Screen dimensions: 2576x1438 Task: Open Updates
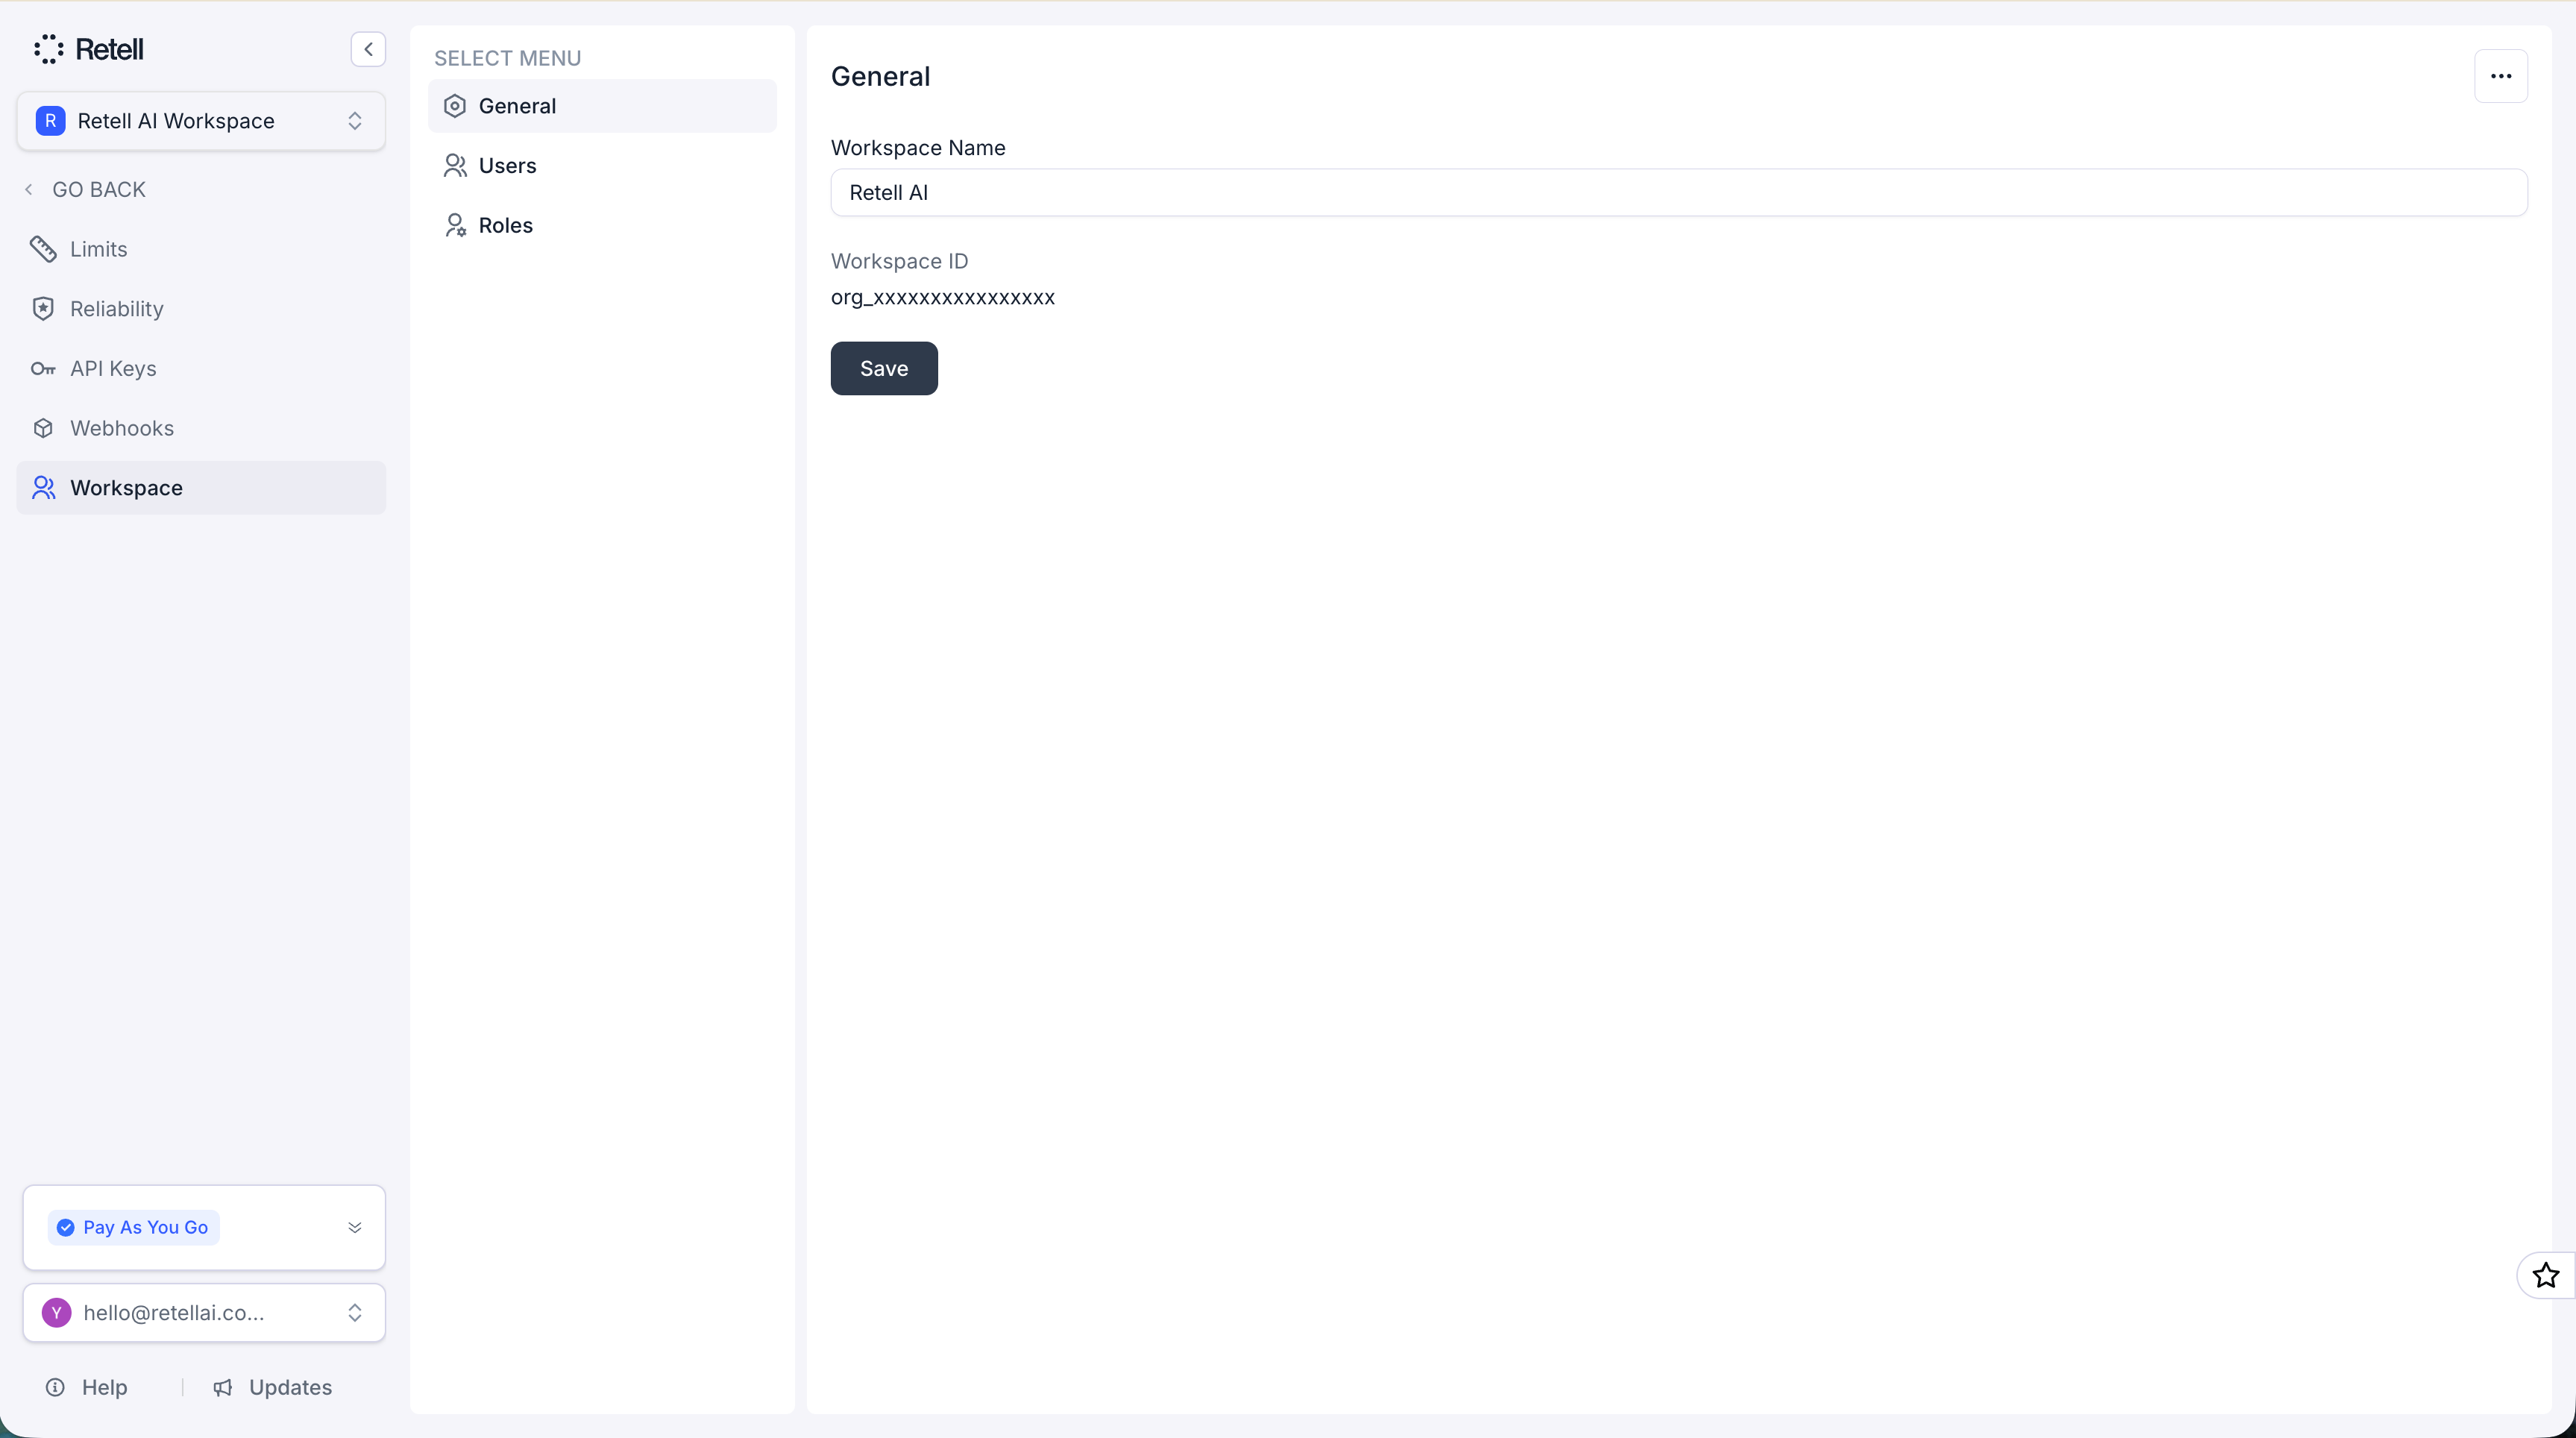[272, 1388]
